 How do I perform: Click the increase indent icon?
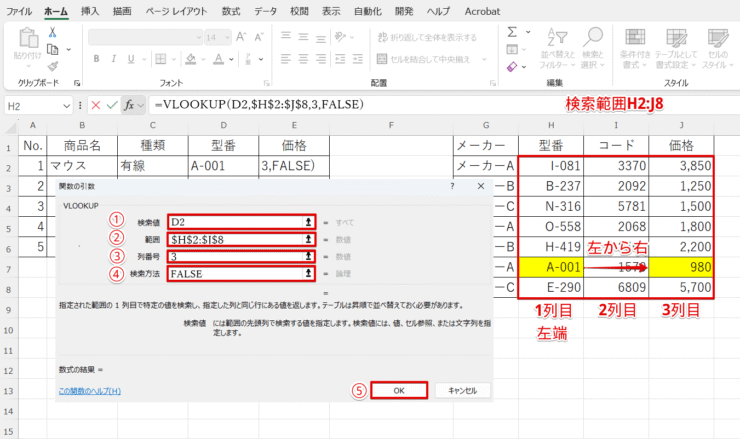358,59
